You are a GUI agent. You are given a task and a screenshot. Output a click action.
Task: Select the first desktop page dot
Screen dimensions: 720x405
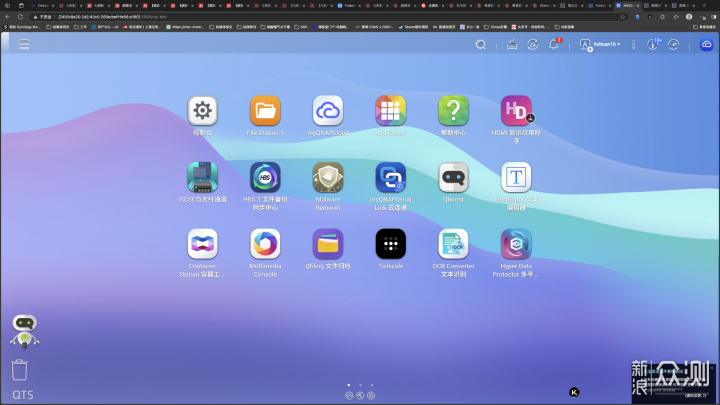pos(349,385)
